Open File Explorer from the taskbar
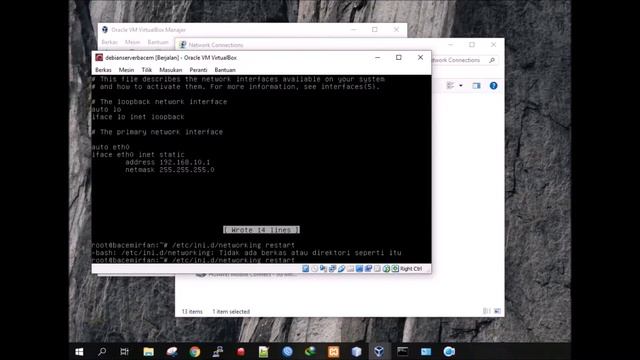 [149, 351]
